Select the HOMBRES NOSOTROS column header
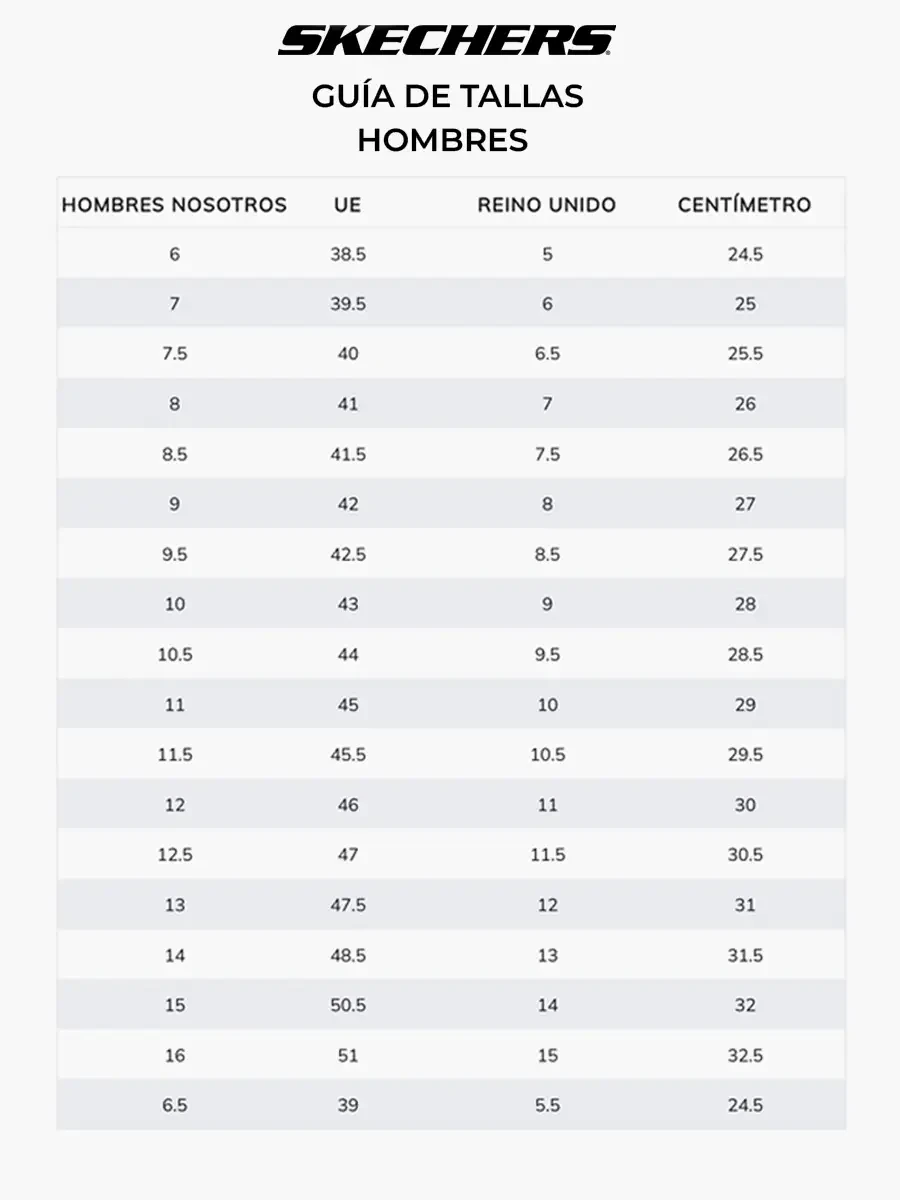900x1200 pixels. click(x=174, y=205)
